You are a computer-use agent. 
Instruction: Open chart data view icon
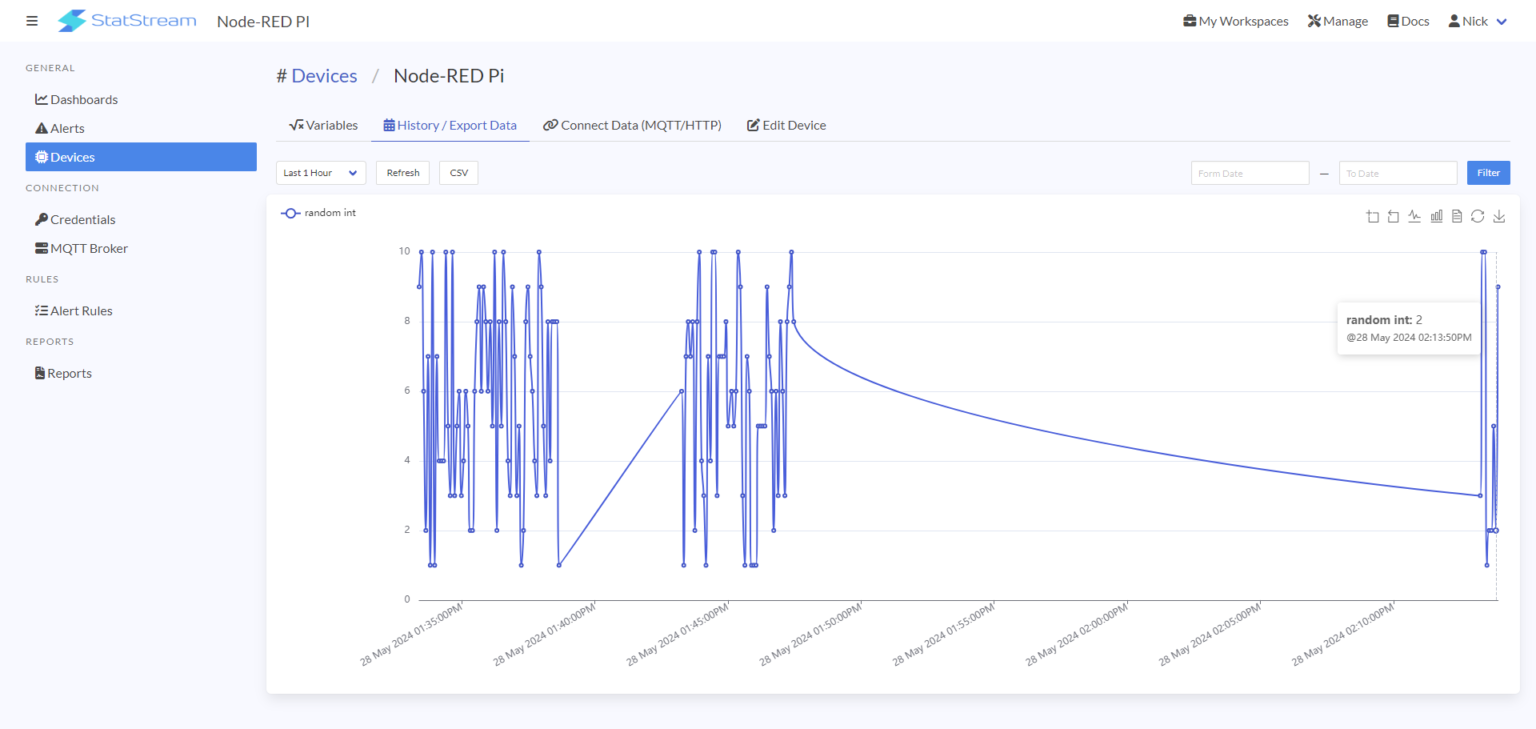(1457, 216)
